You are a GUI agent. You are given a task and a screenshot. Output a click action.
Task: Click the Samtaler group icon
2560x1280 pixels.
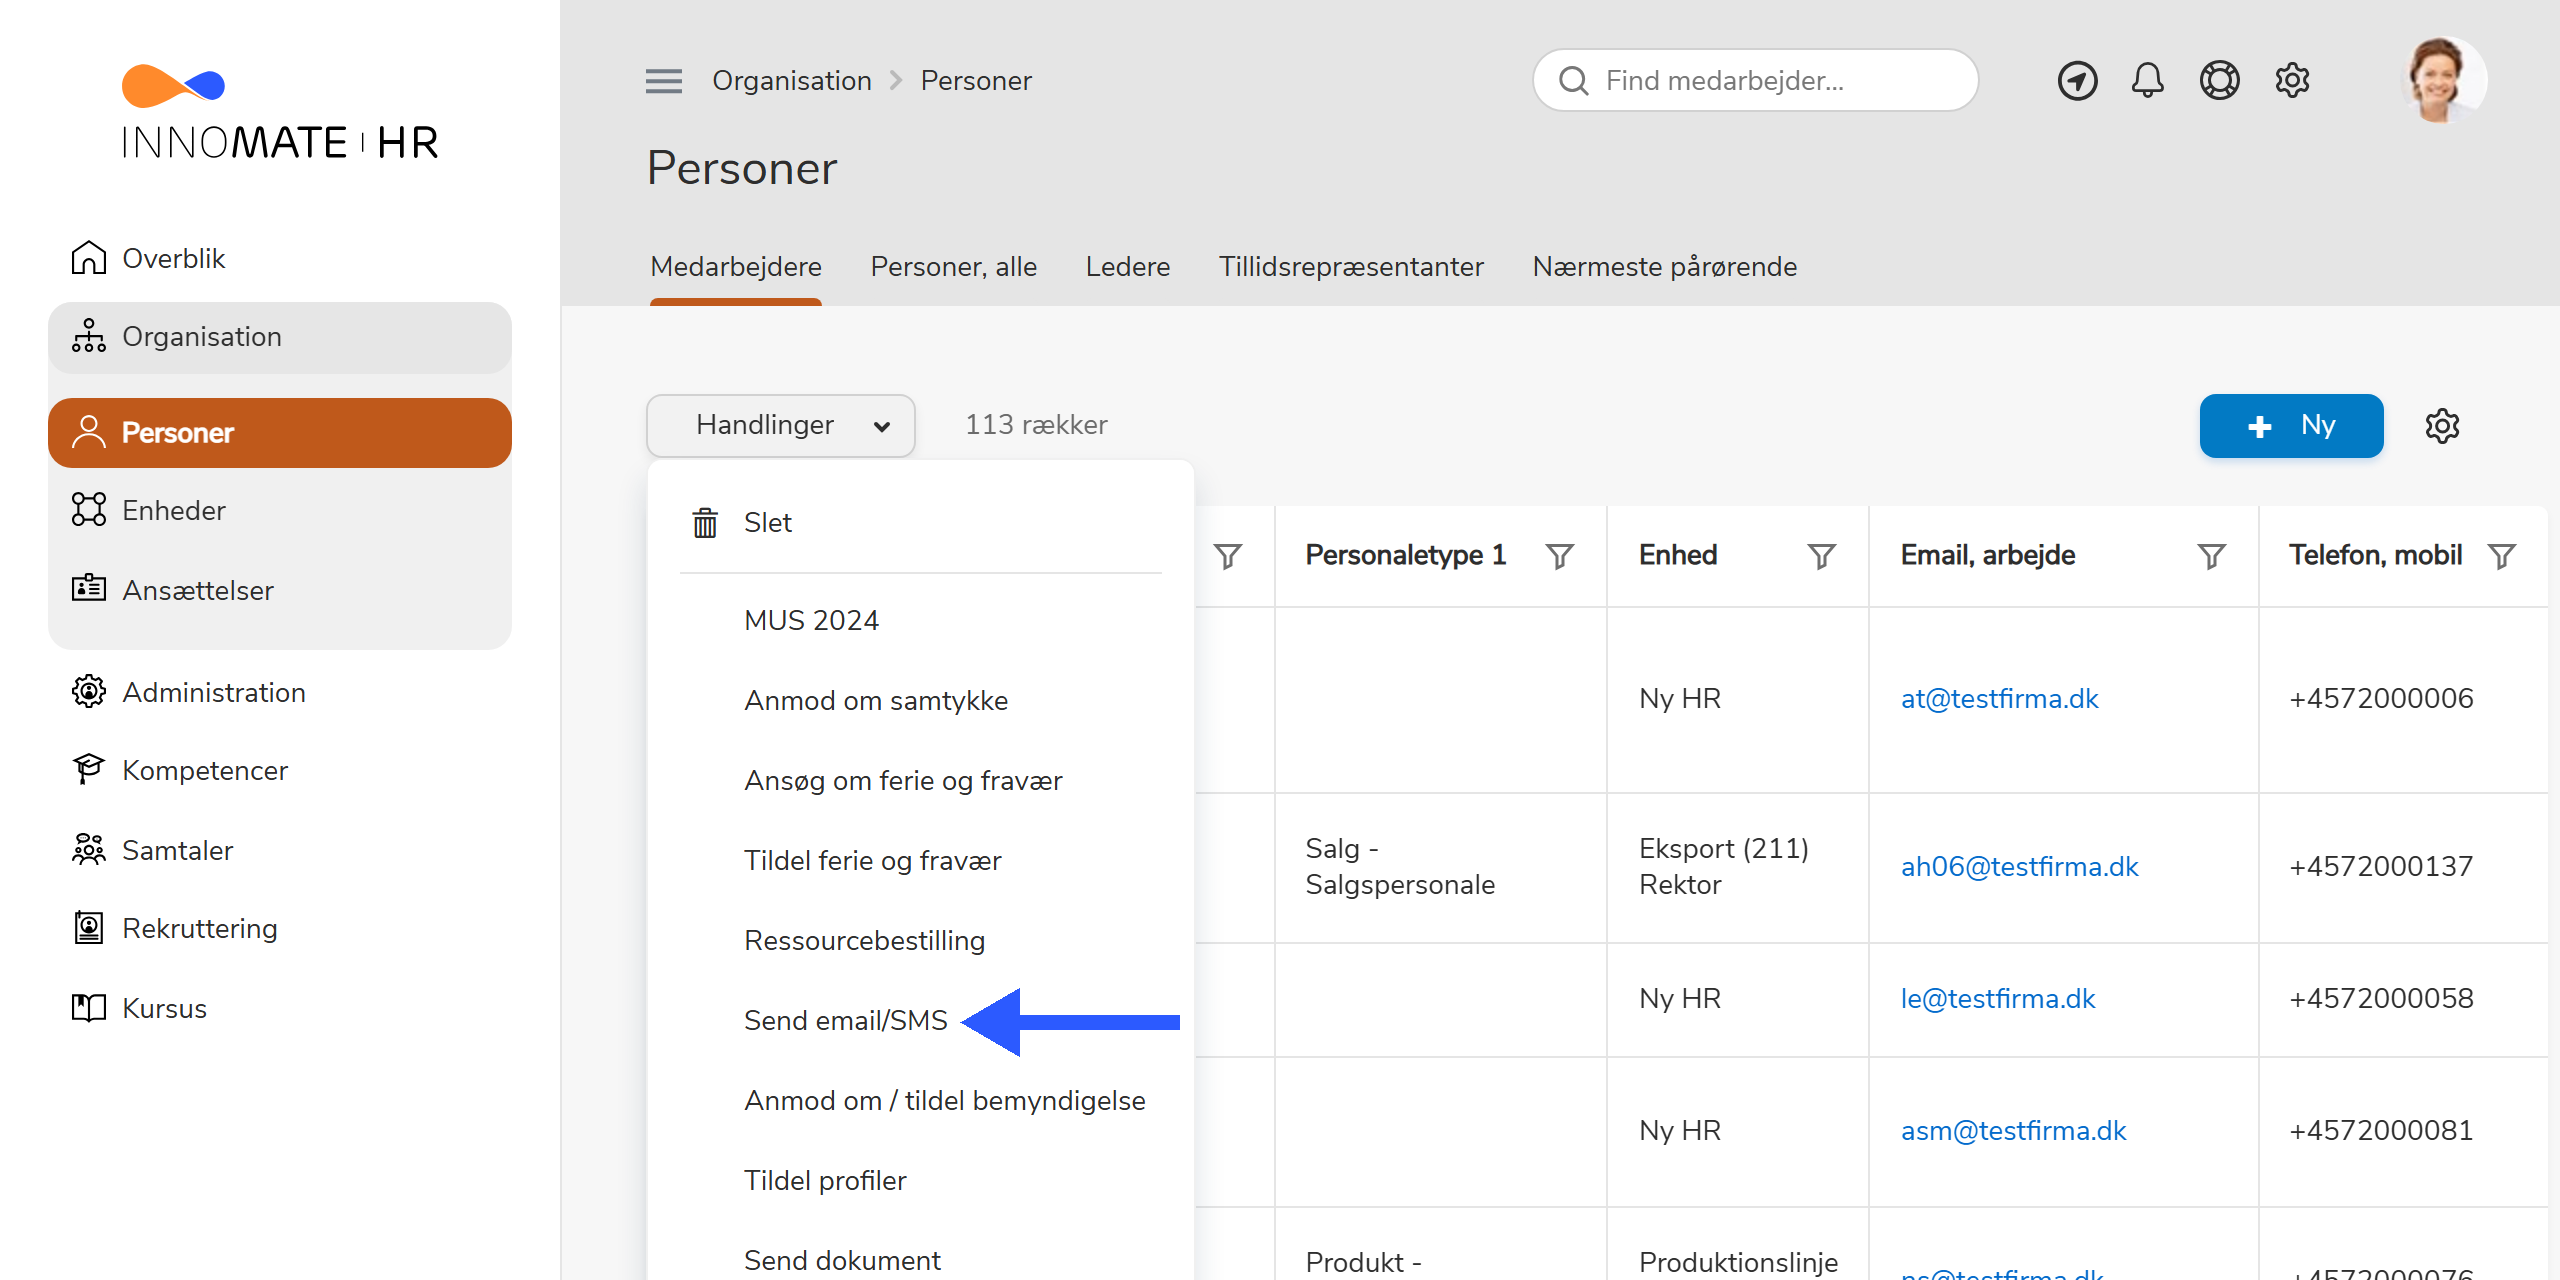(89, 850)
